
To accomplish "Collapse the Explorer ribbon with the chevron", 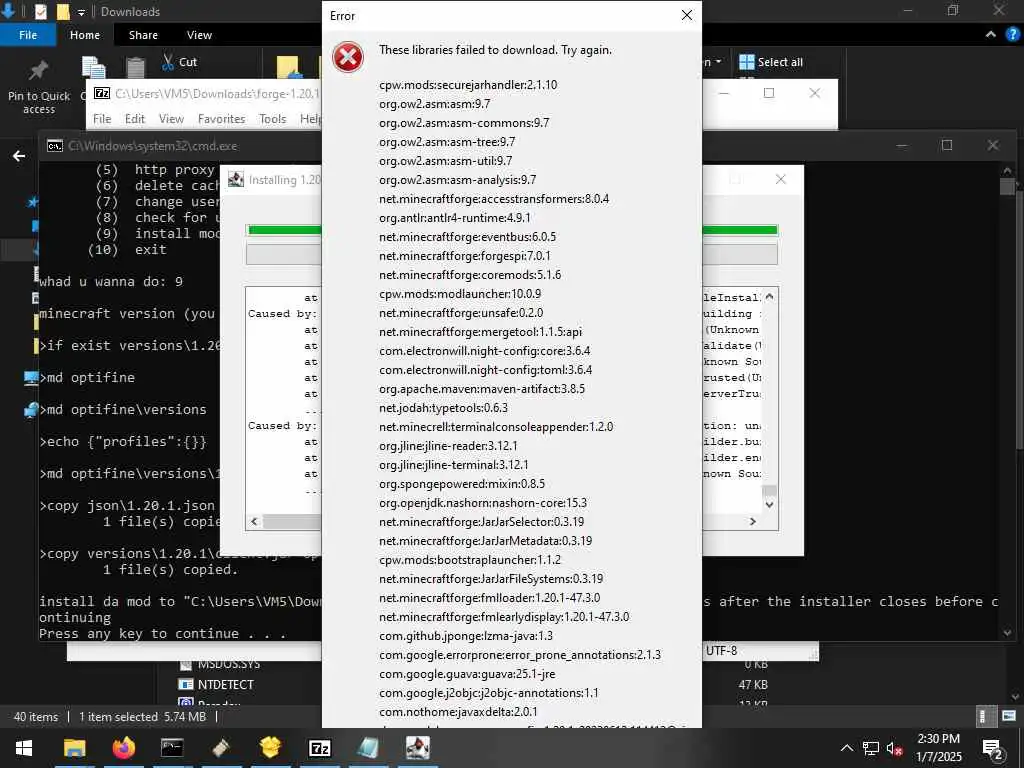I will (991, 35).
